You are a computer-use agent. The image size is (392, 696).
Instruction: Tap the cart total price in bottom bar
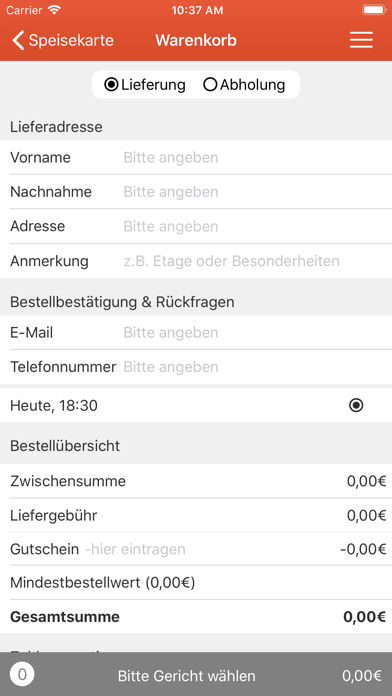click(361, 676)
